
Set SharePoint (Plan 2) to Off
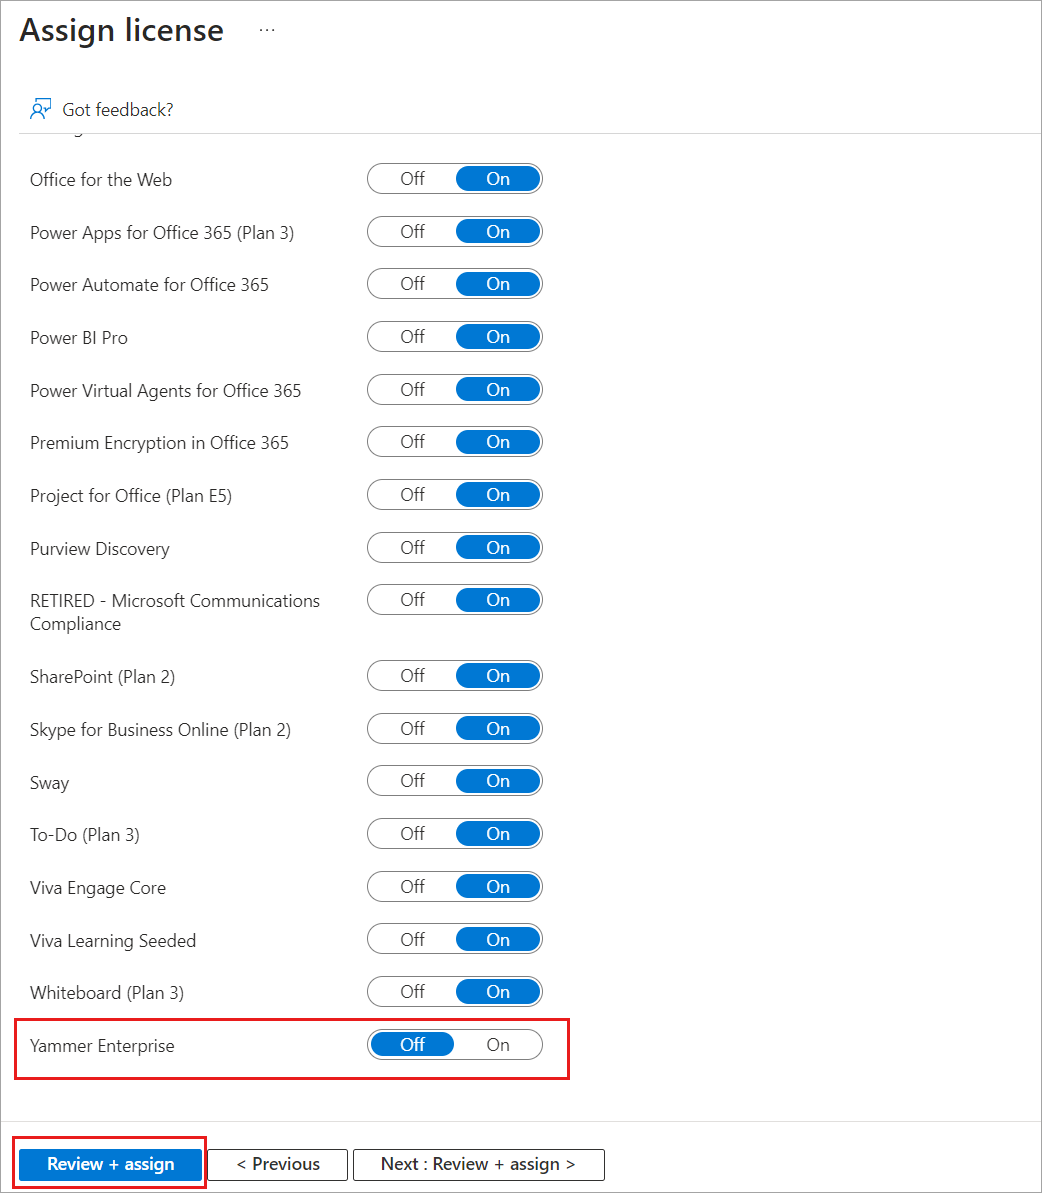click(412, 676)
